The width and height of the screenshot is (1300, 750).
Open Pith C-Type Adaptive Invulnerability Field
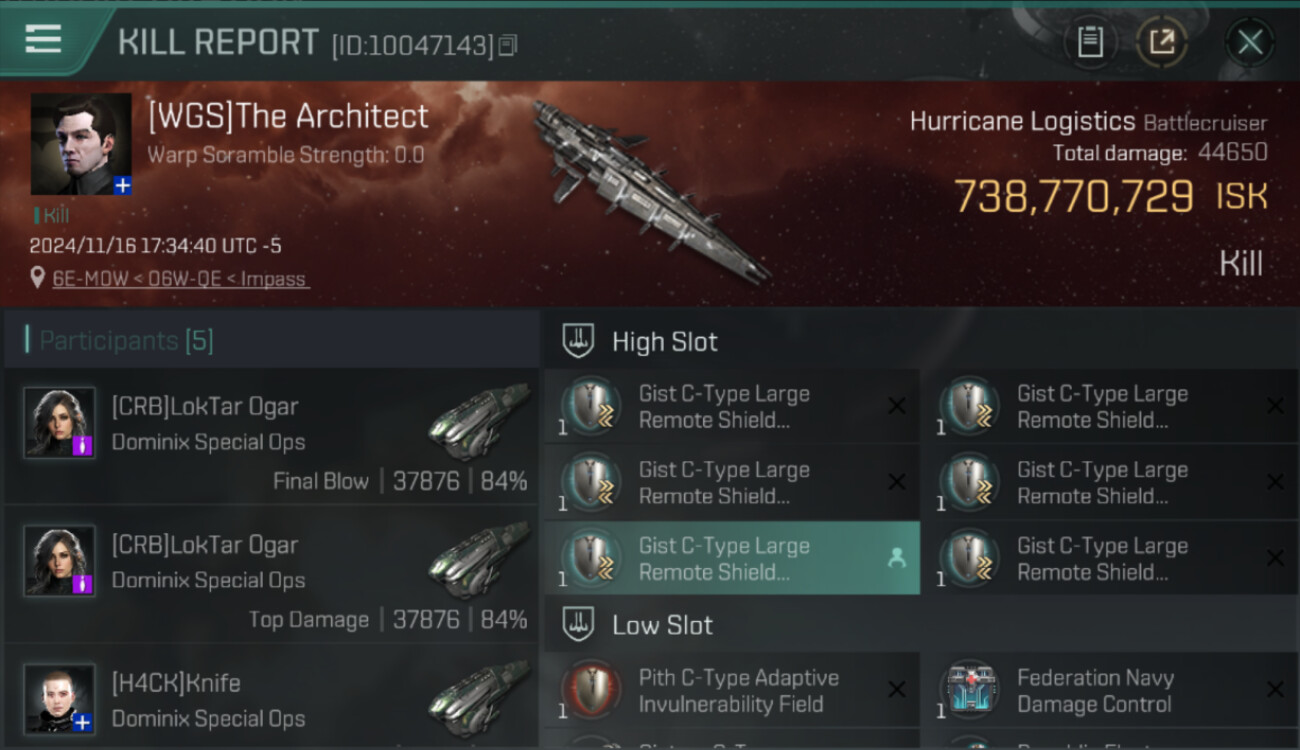click(x=732, y=690)
